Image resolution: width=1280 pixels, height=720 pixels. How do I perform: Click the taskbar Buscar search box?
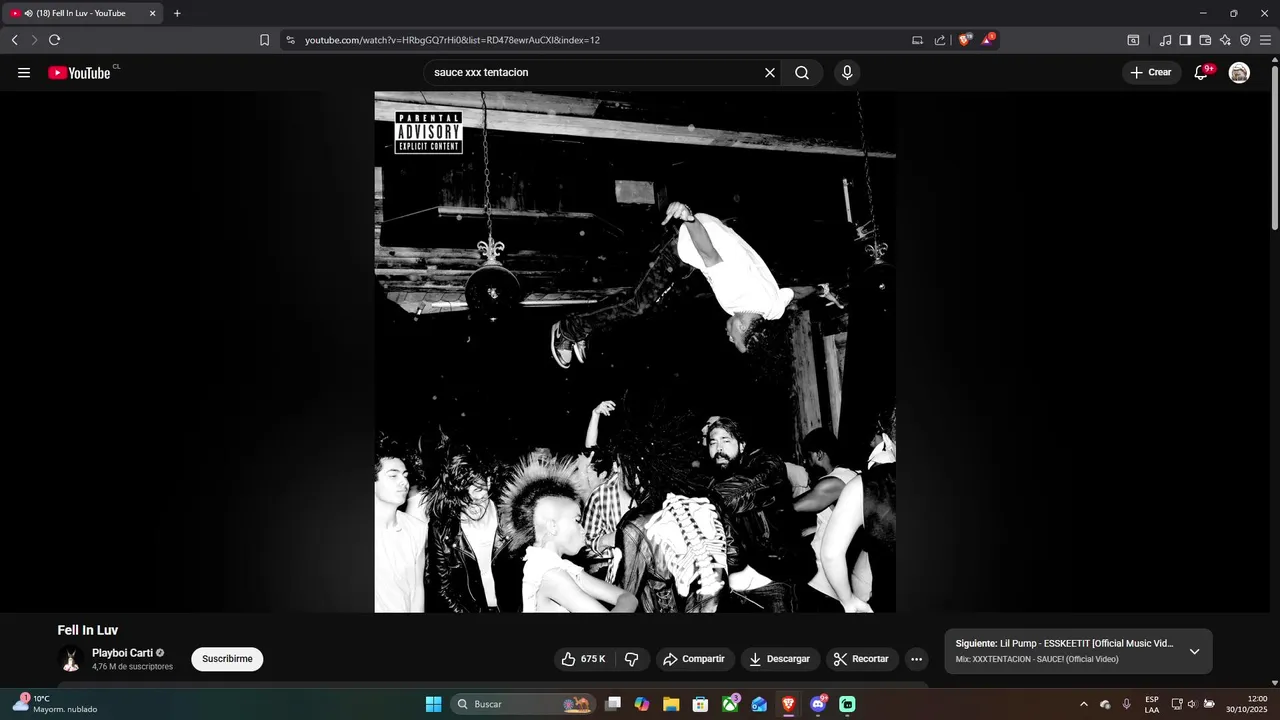coord(523,704)
